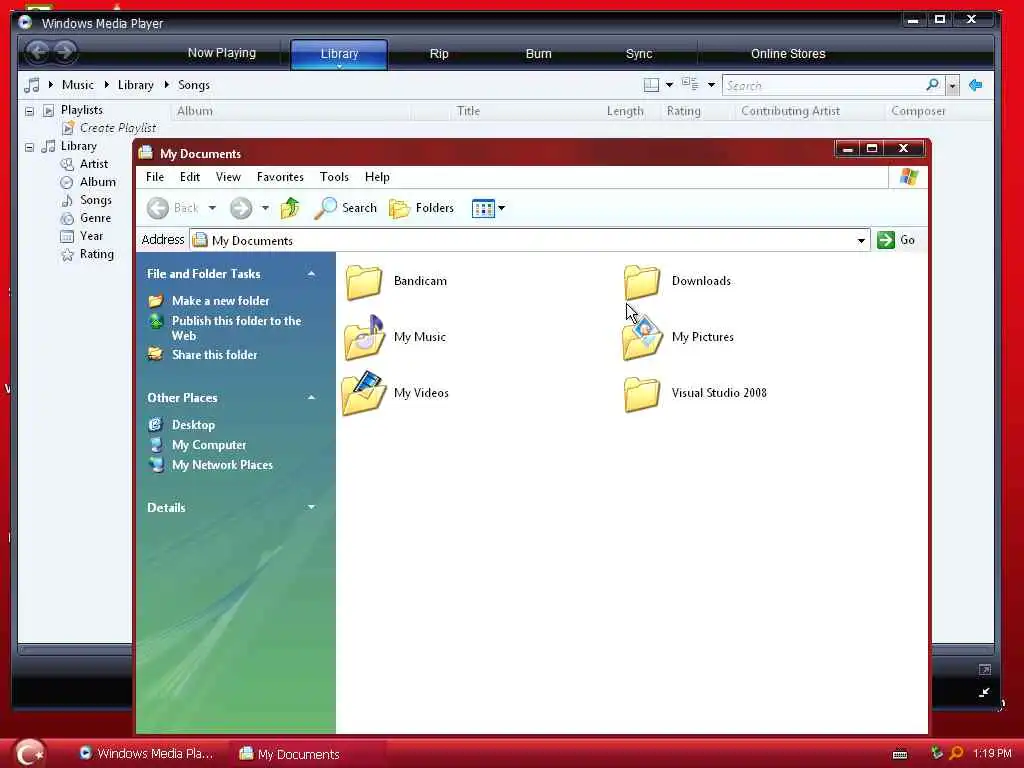Collapse File and Folder Tasks panel
Screen dimensions: 1024x768
pos(312,274)
